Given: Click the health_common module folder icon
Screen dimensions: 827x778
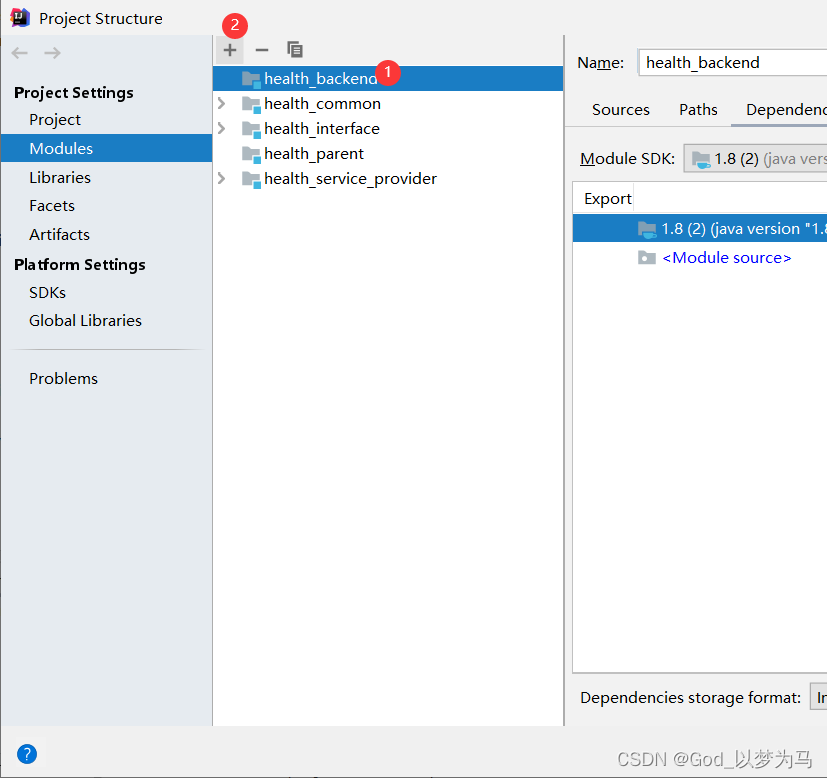Looking at the screenshot, I should pyautogui.click(x=251, y=104).
